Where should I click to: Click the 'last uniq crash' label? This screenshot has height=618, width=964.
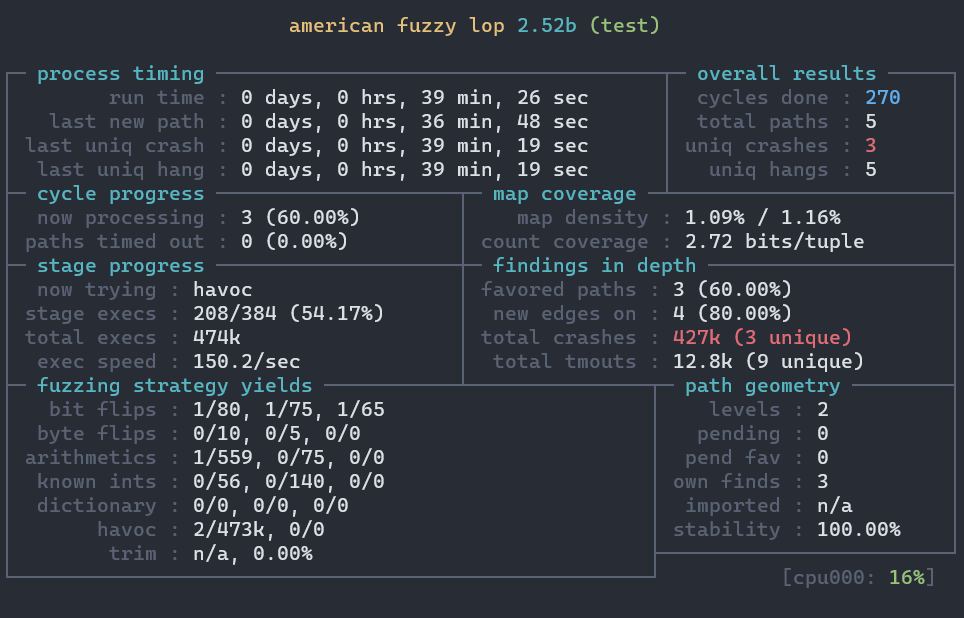114,146
